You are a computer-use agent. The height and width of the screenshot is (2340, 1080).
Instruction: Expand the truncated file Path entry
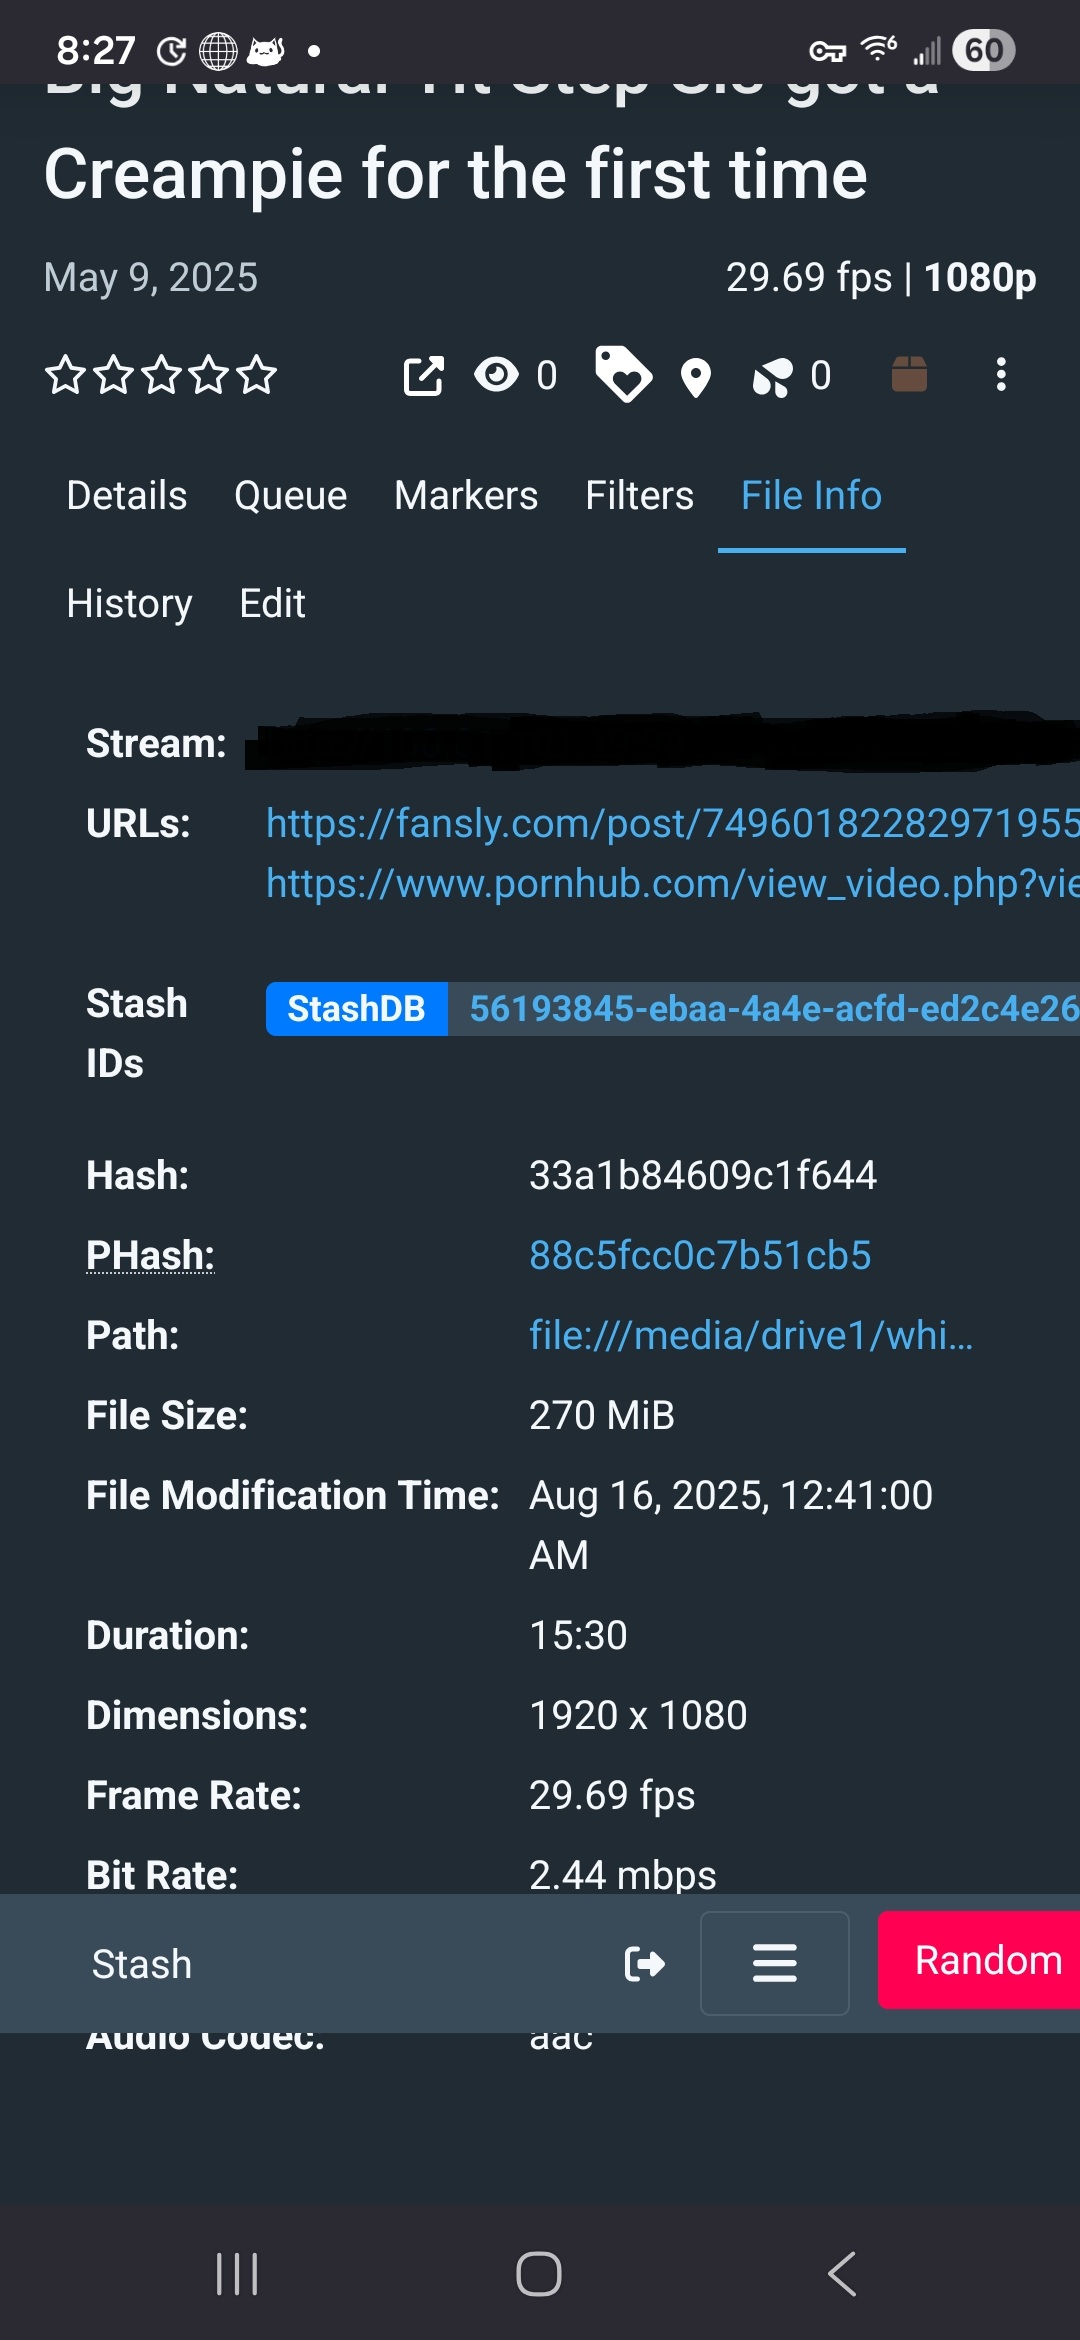pos(748,1335)
